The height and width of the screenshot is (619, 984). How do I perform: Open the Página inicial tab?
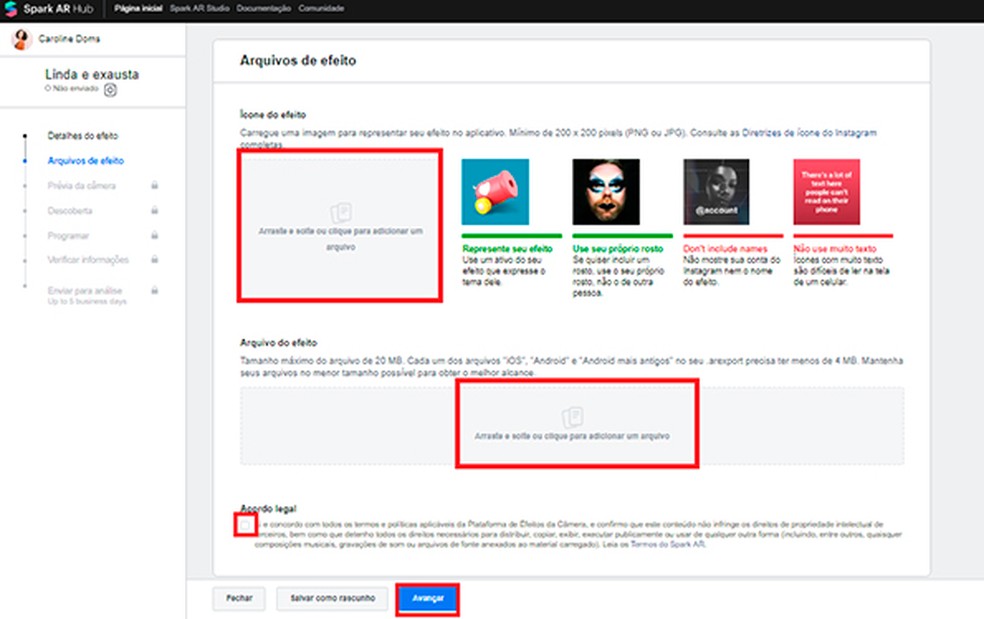tap(138, 8)
